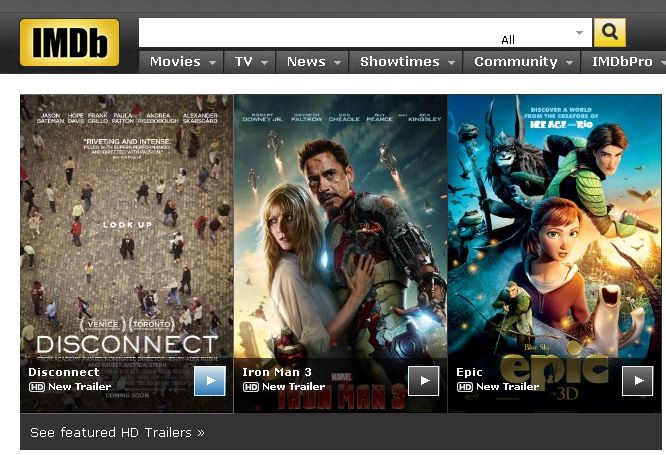
Task: Expand the Community menu arrow
Action: (x=569, y=63)
